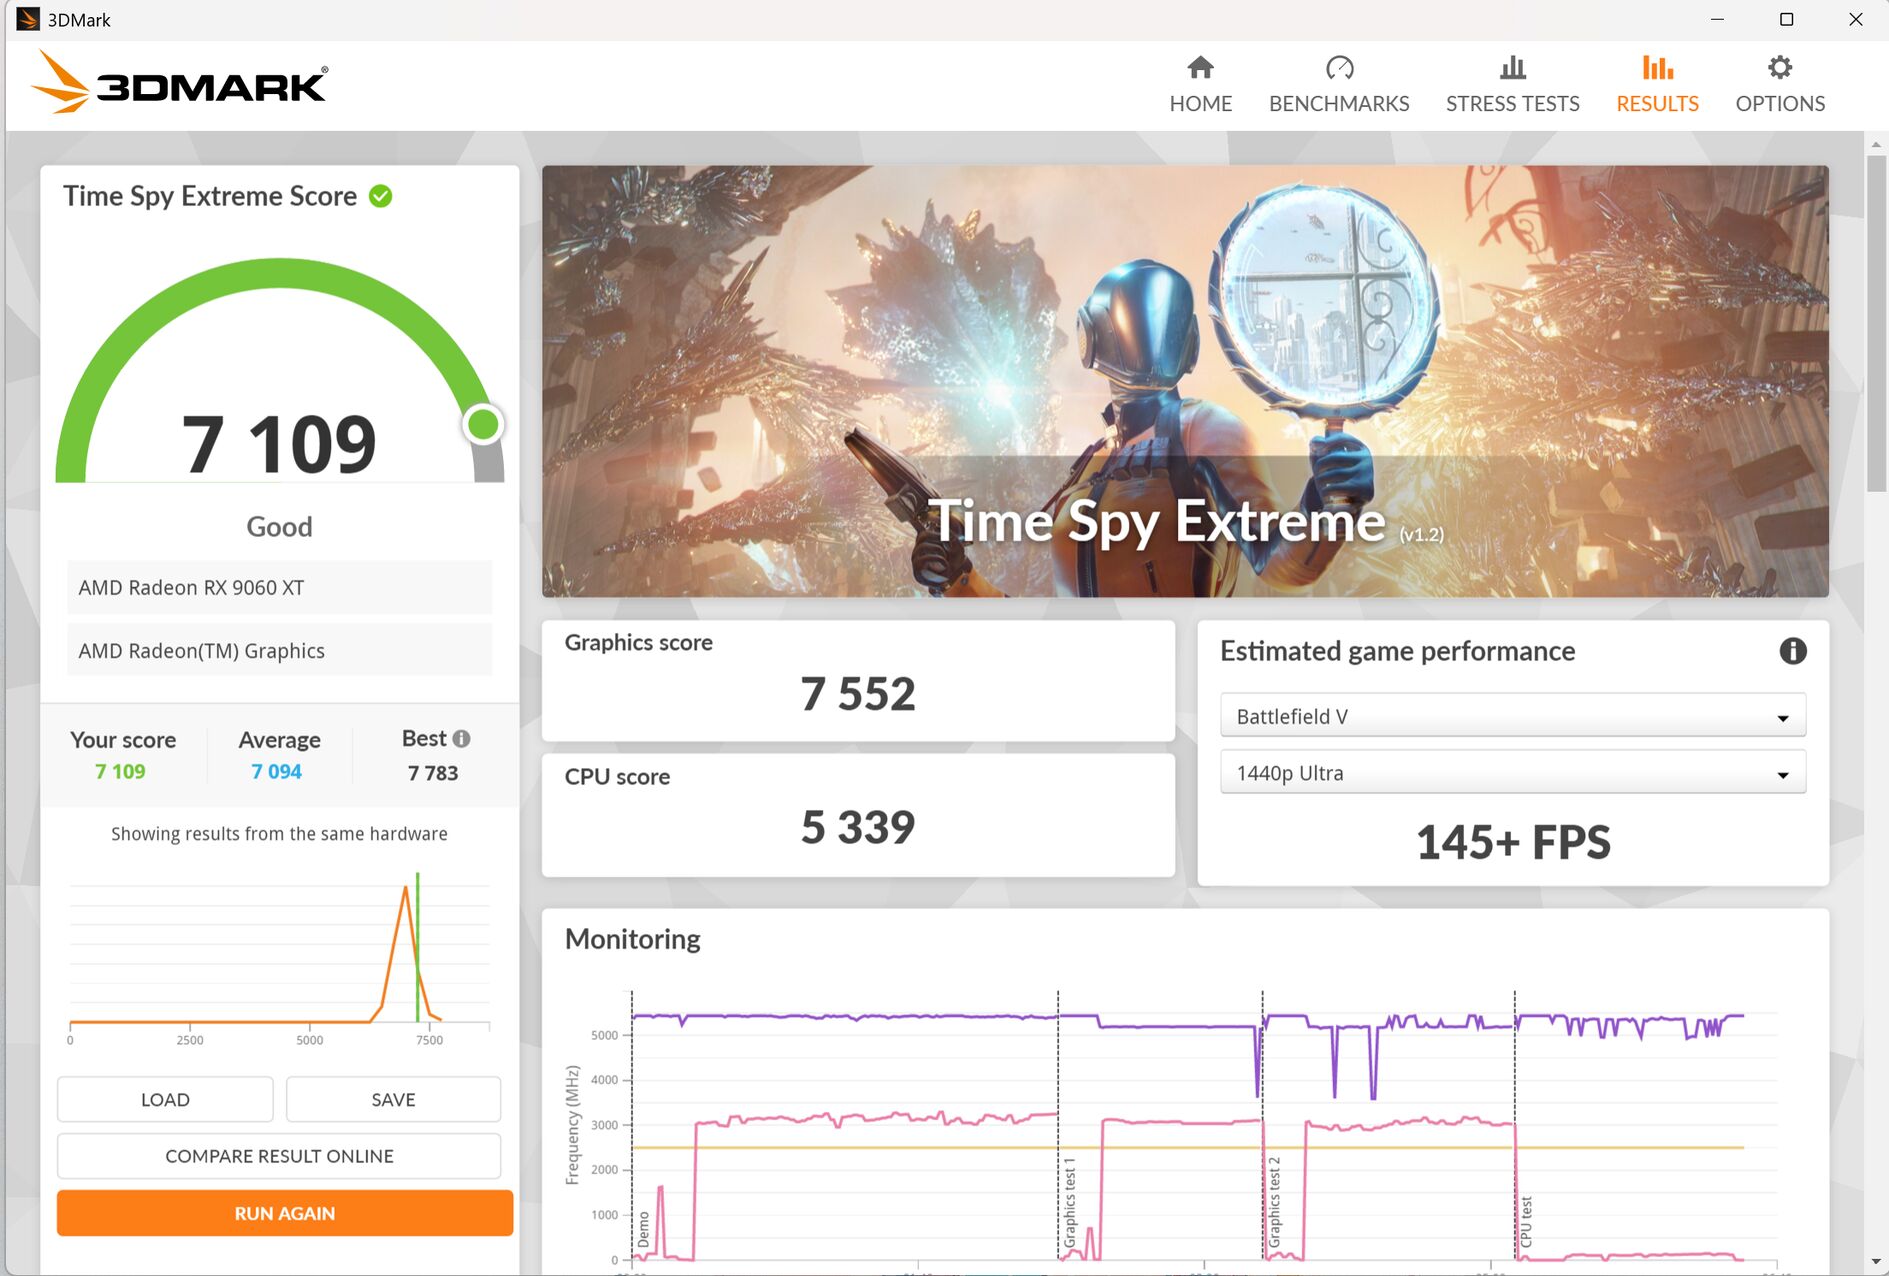The image size is (1889, 1276).
Task: Click the Graphics score value 7 552
Action: pyautogui.click(x=858, y=694)
